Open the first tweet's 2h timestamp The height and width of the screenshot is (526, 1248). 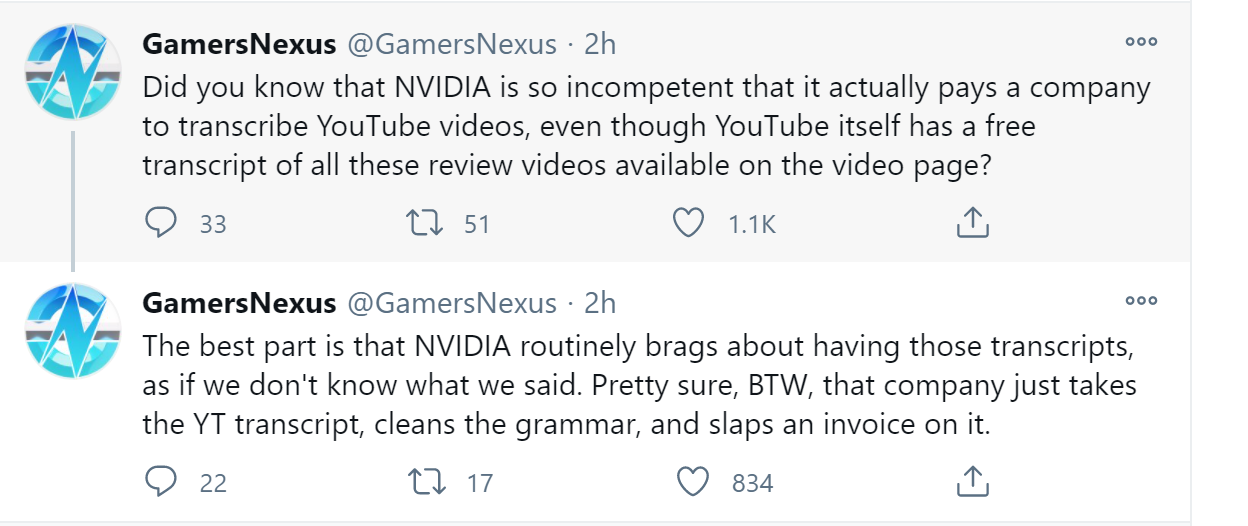click(x=600, y=45)
